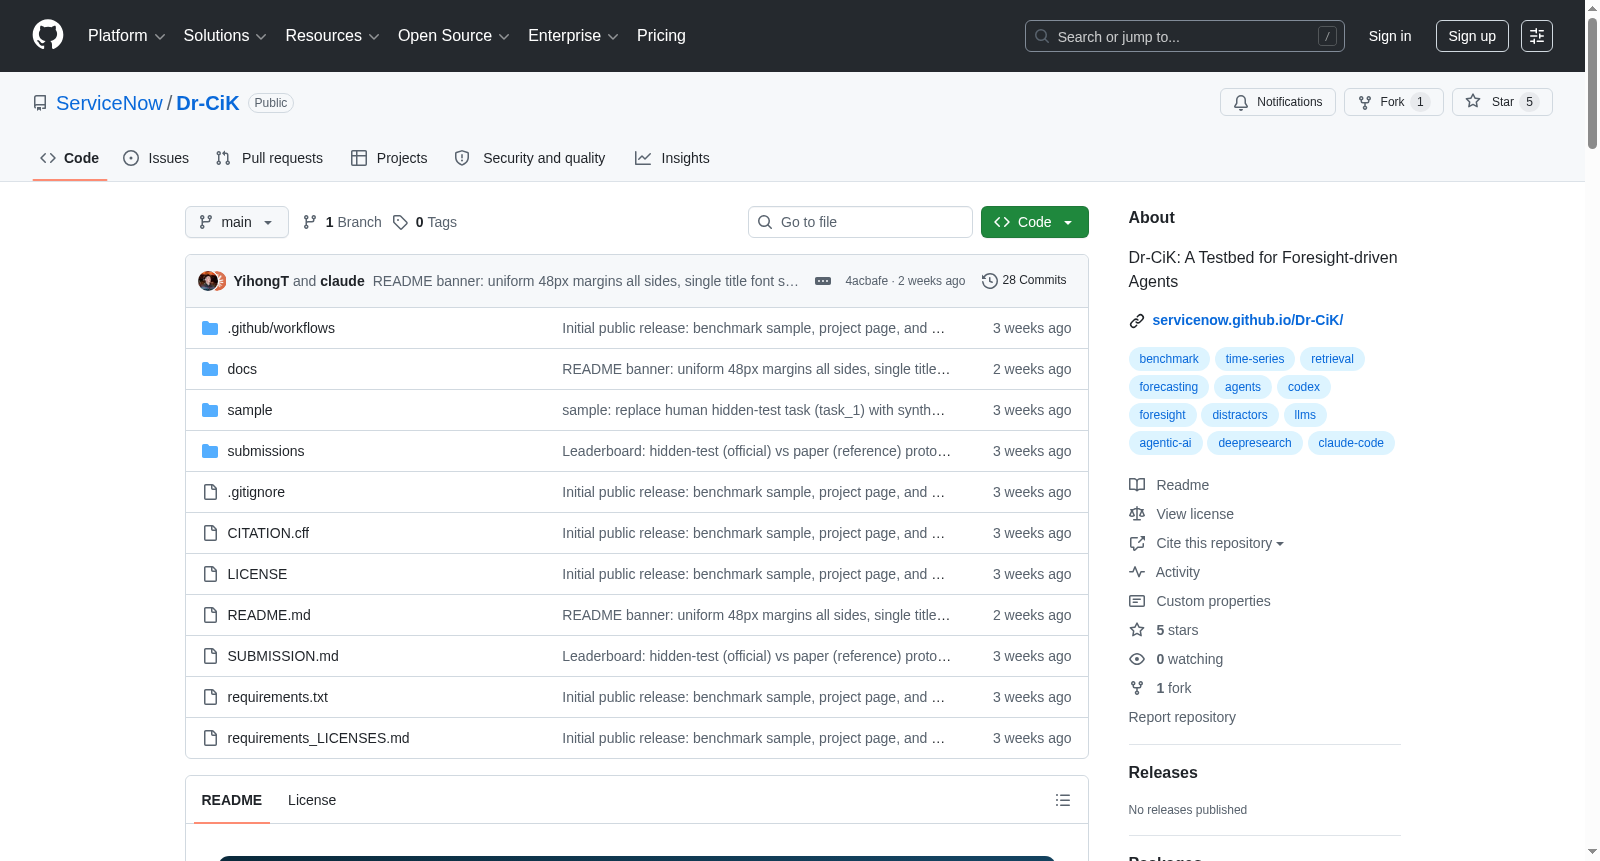The image size is (1600, 861).
Task: Click the submissions folder icon
Action: [210, 451]
